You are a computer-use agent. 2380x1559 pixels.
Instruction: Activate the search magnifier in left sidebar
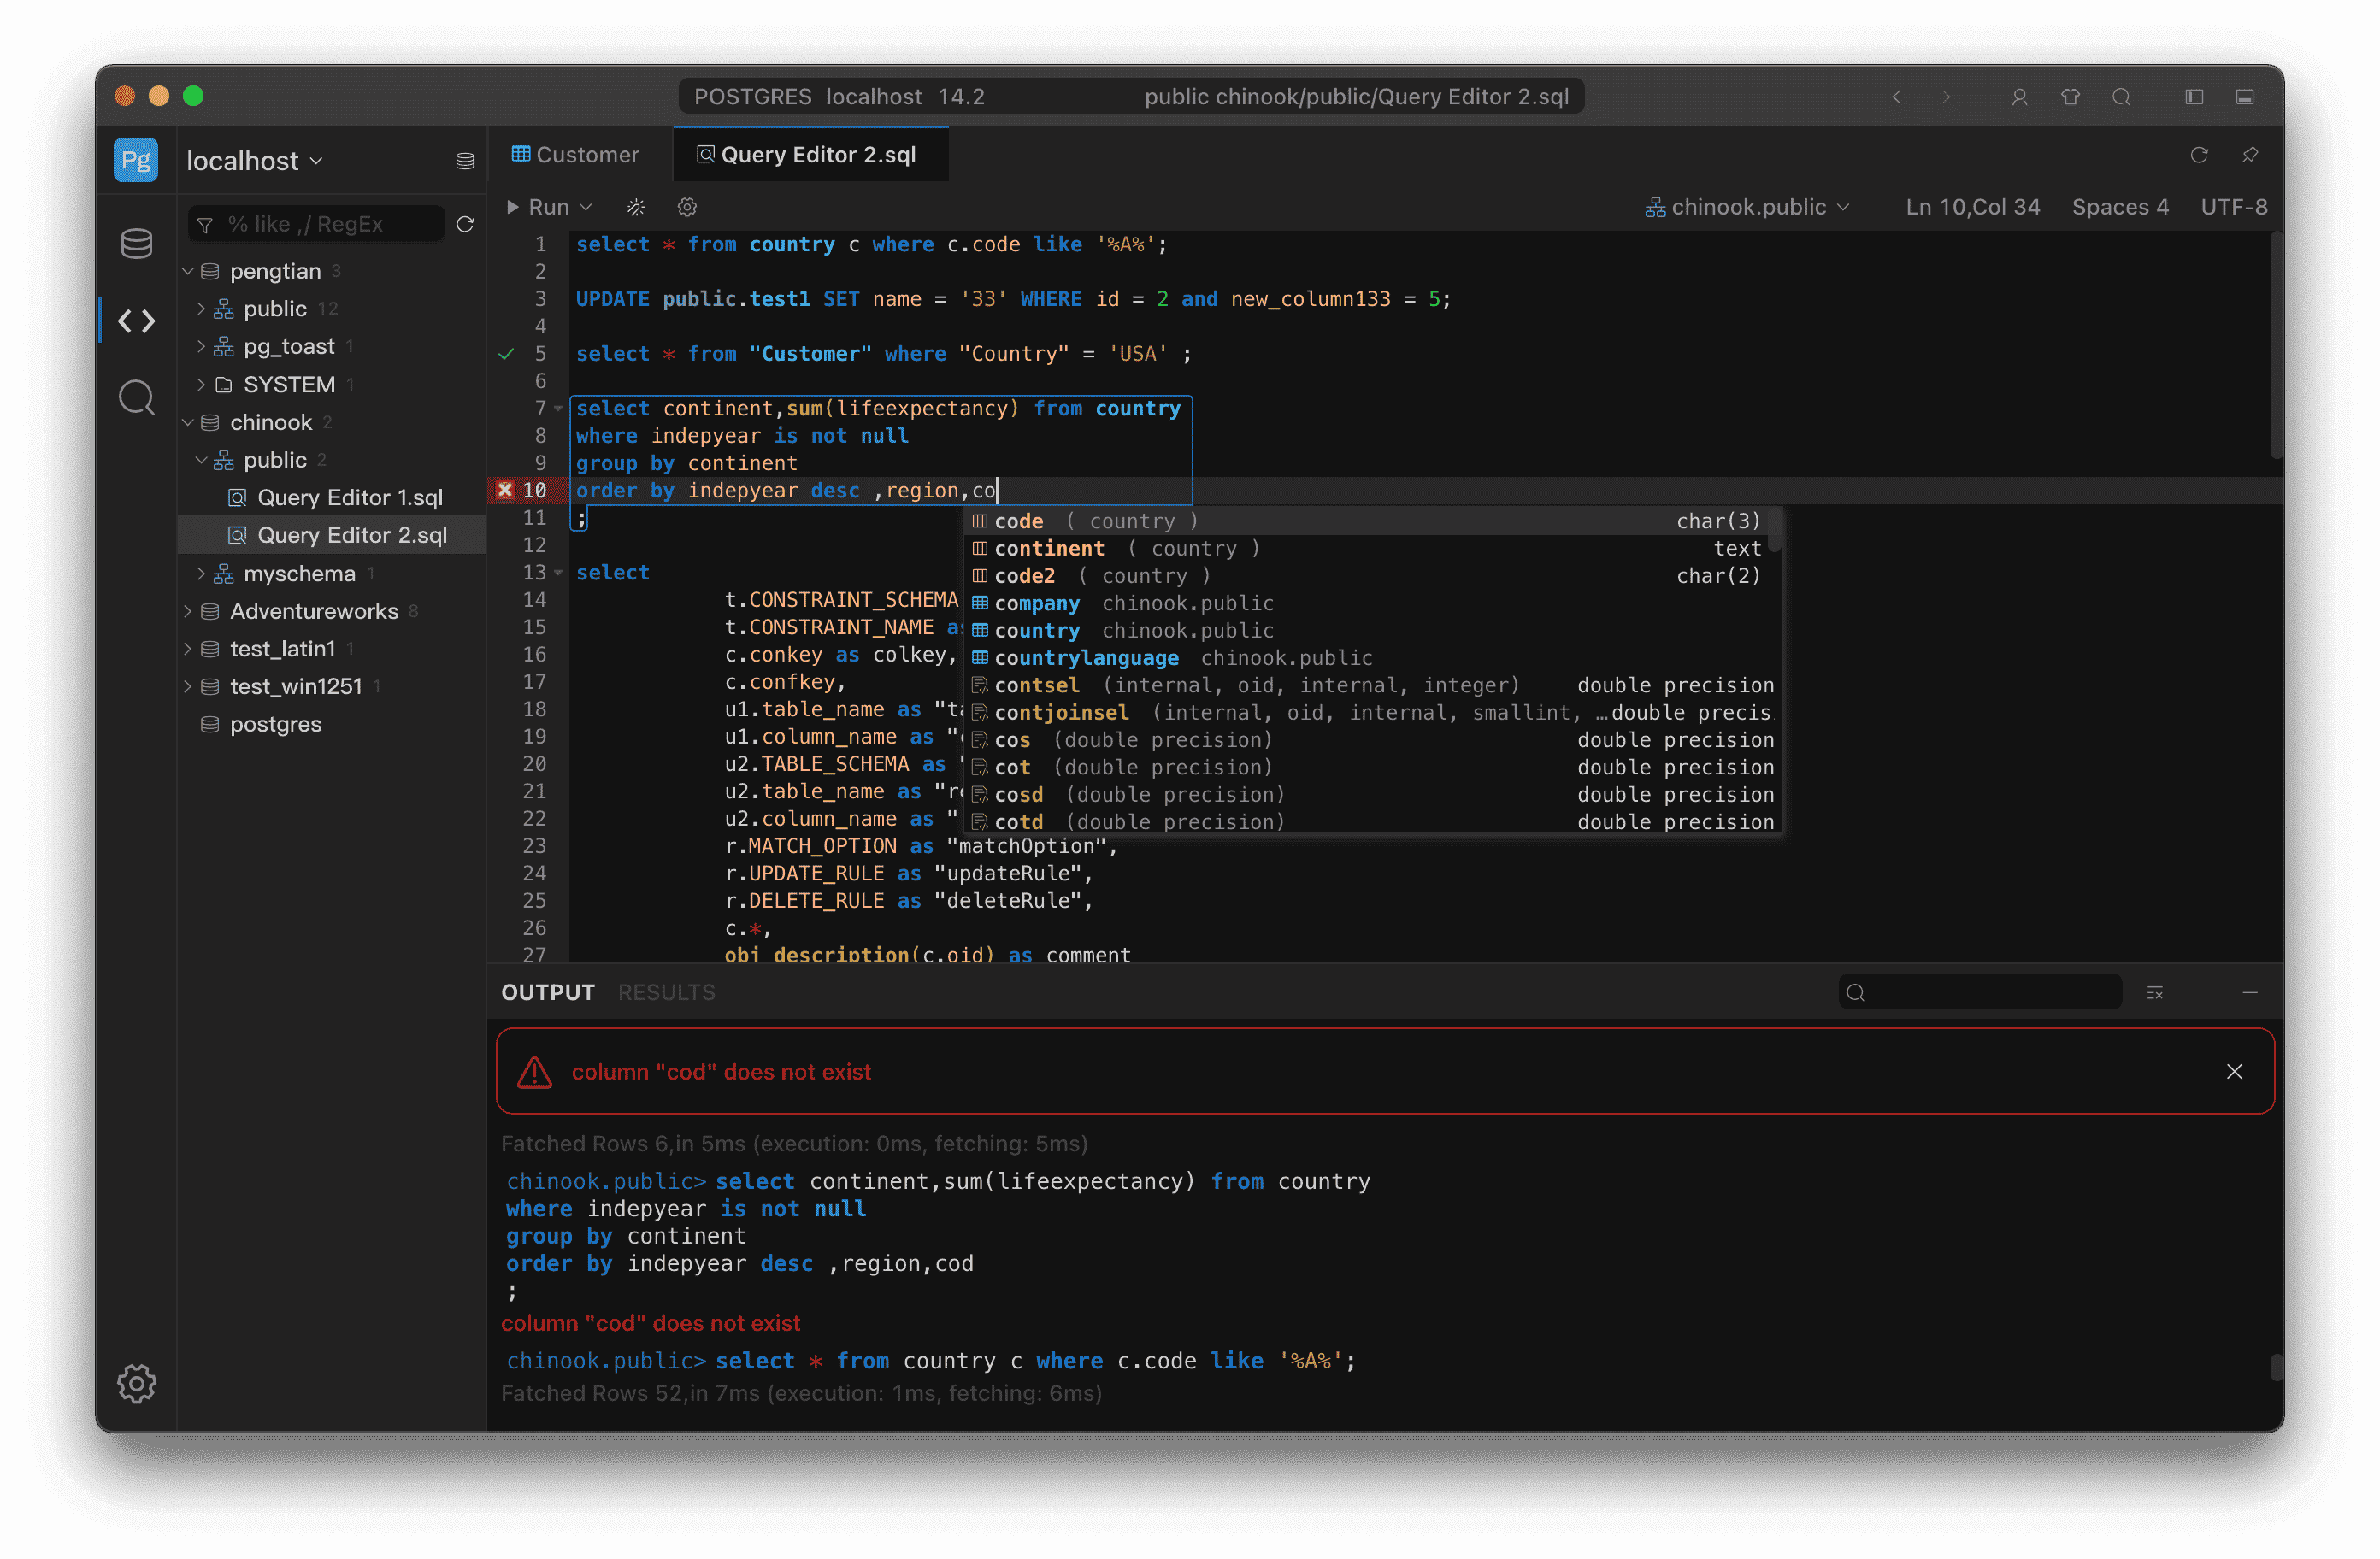136,397
